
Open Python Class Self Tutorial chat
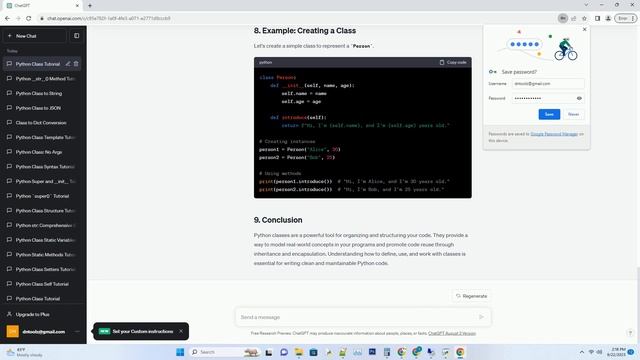click(42, 284)
